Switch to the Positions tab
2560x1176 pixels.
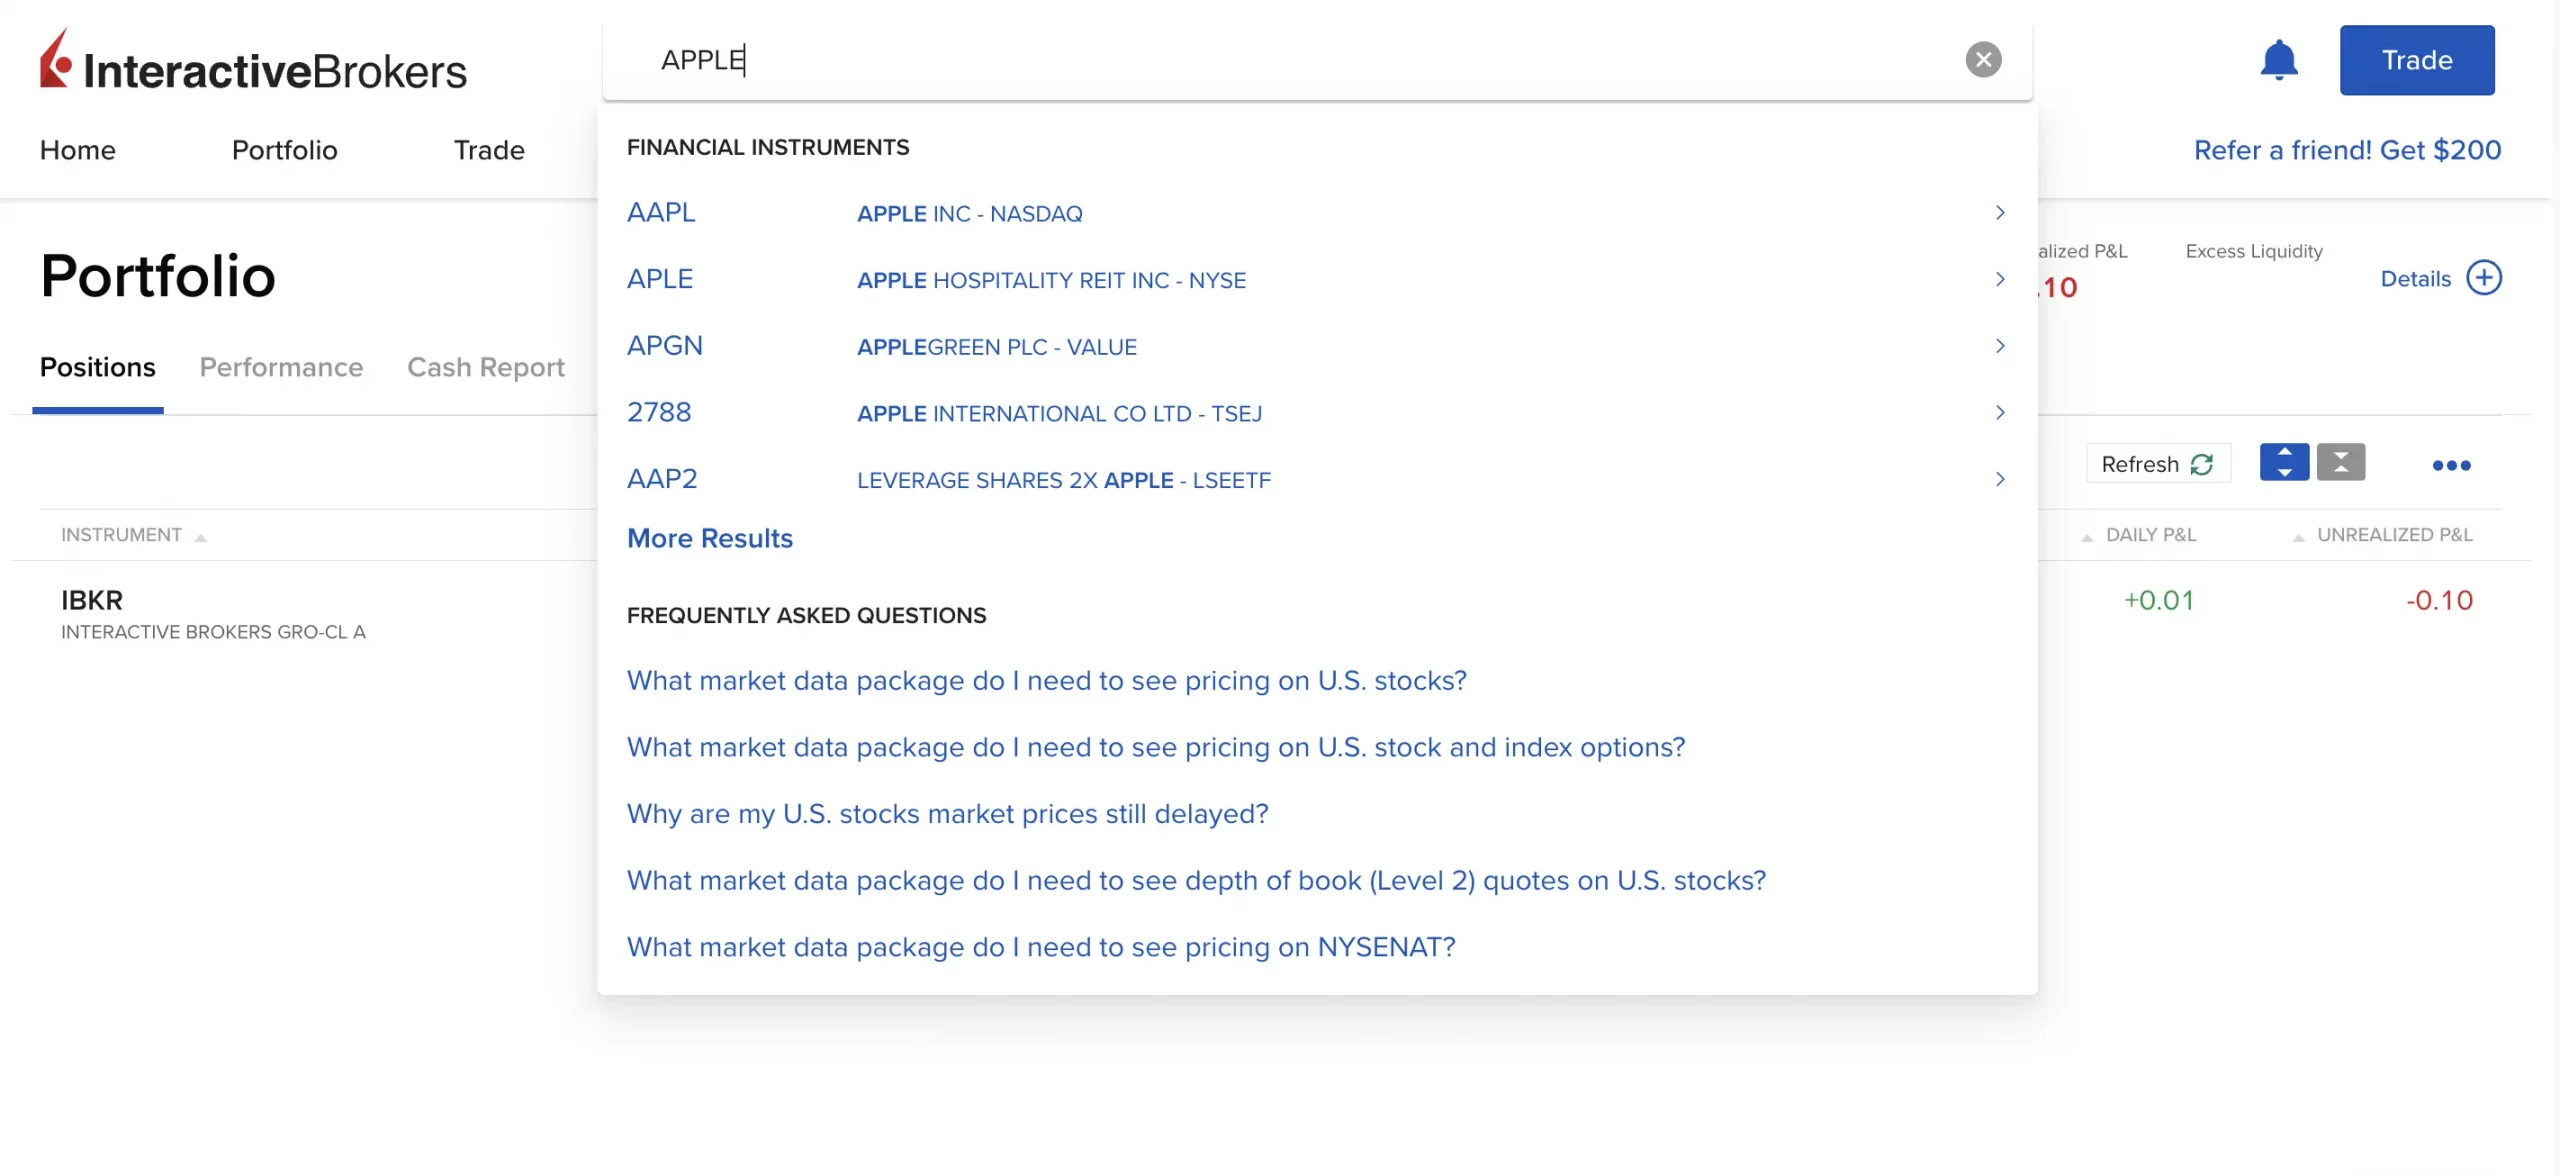98,367
